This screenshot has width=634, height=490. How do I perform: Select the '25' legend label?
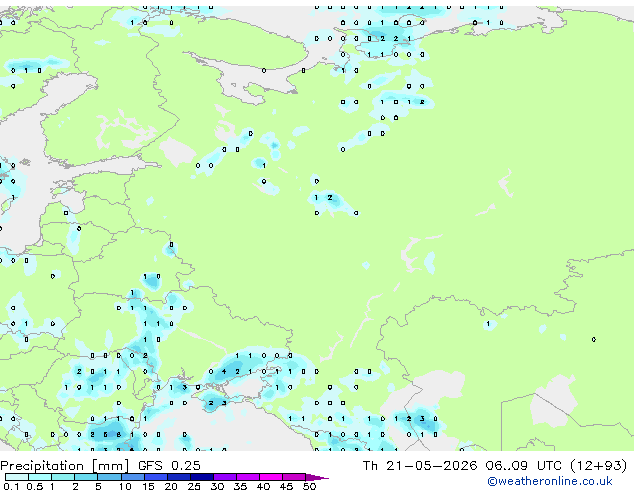tap(194, 486)
